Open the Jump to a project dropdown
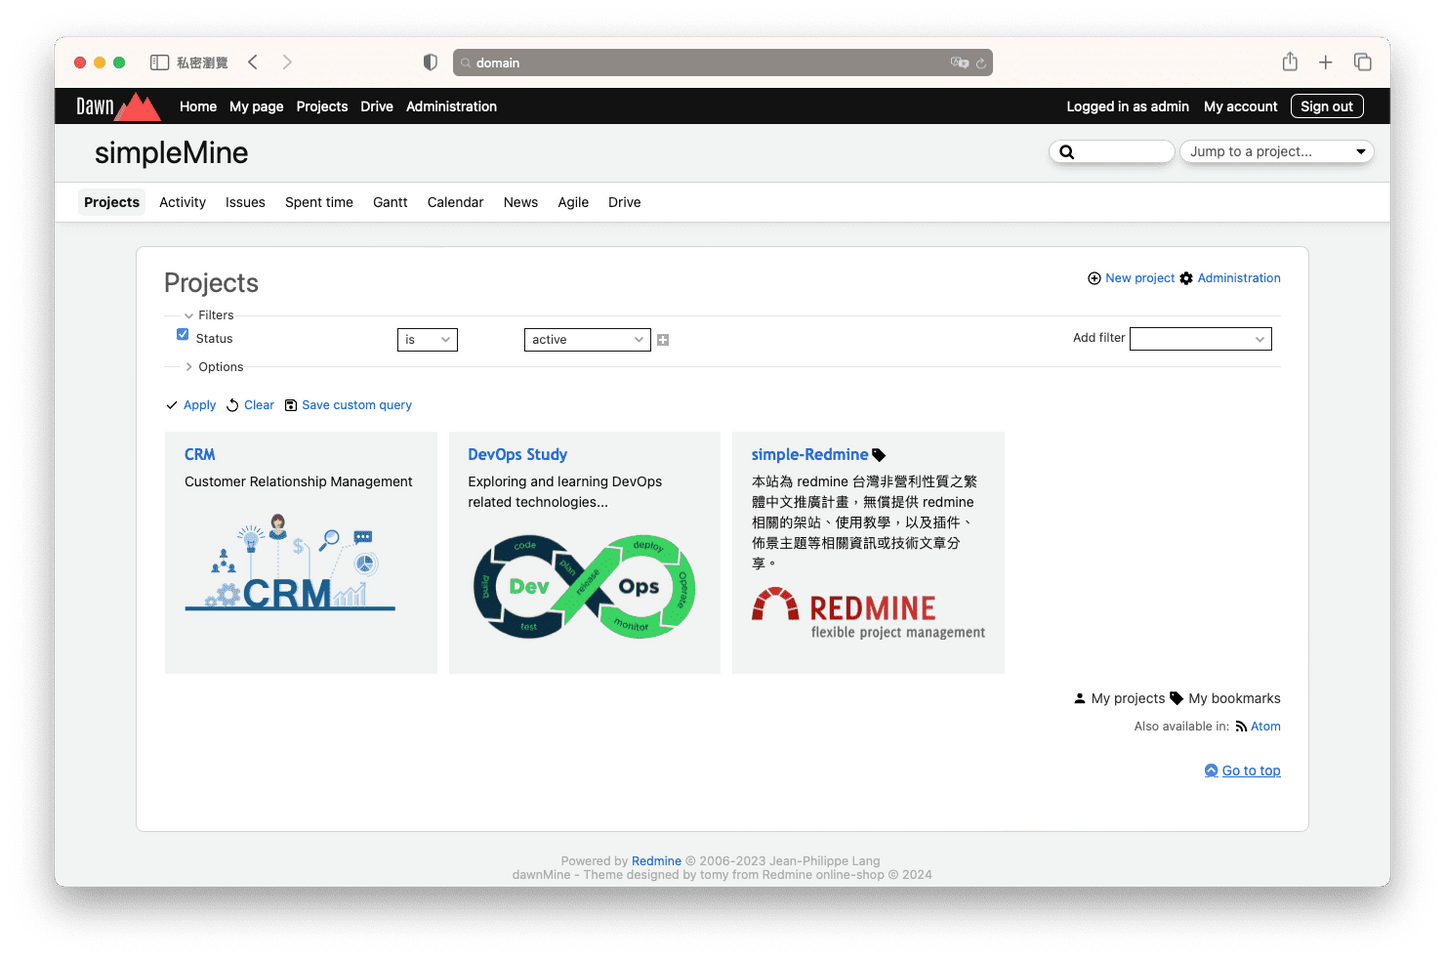Viewport: 1445px width, 959px height. click(1277, 151)
